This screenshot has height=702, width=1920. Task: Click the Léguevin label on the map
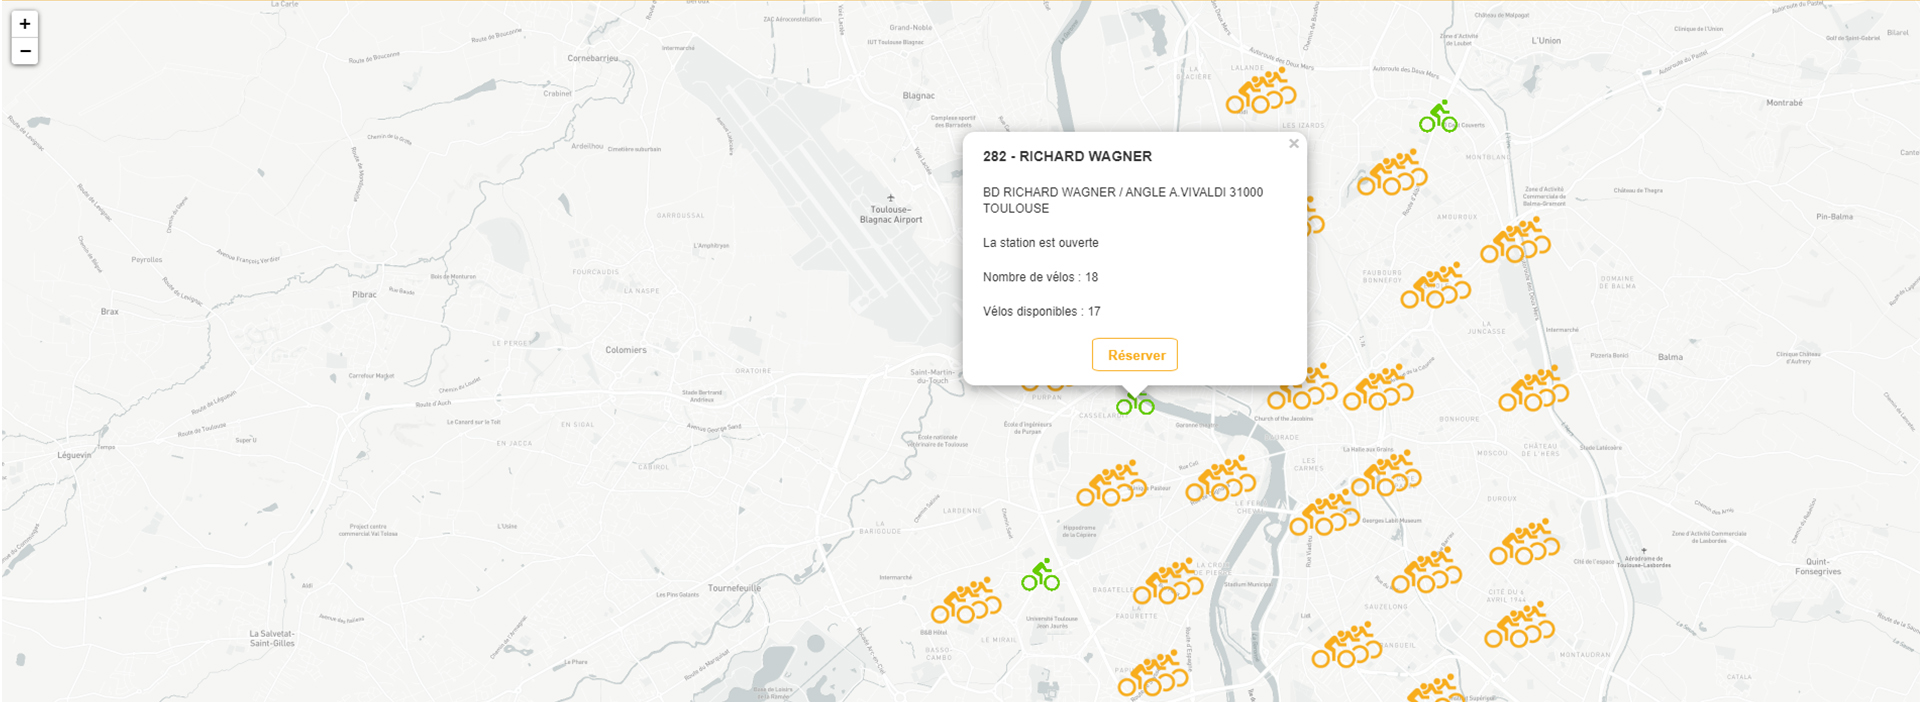pos(74,455)
